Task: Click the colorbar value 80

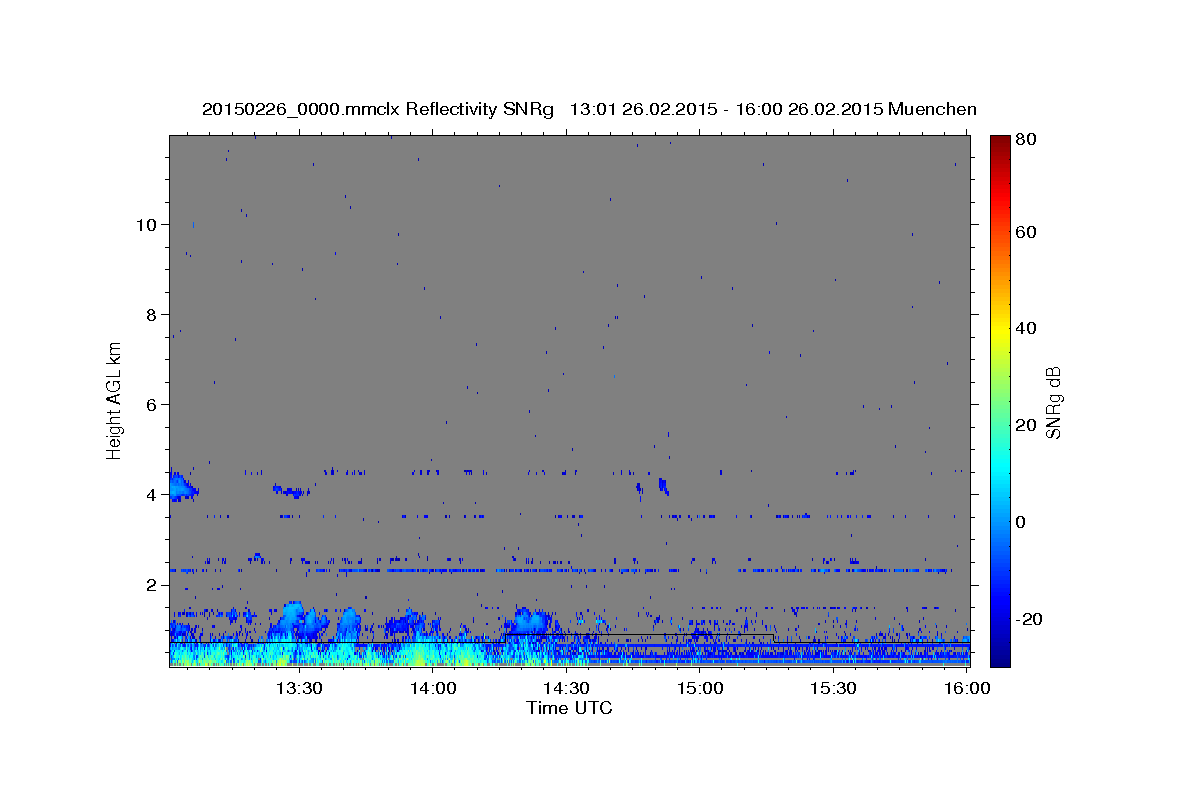Action: (1025, 140)
